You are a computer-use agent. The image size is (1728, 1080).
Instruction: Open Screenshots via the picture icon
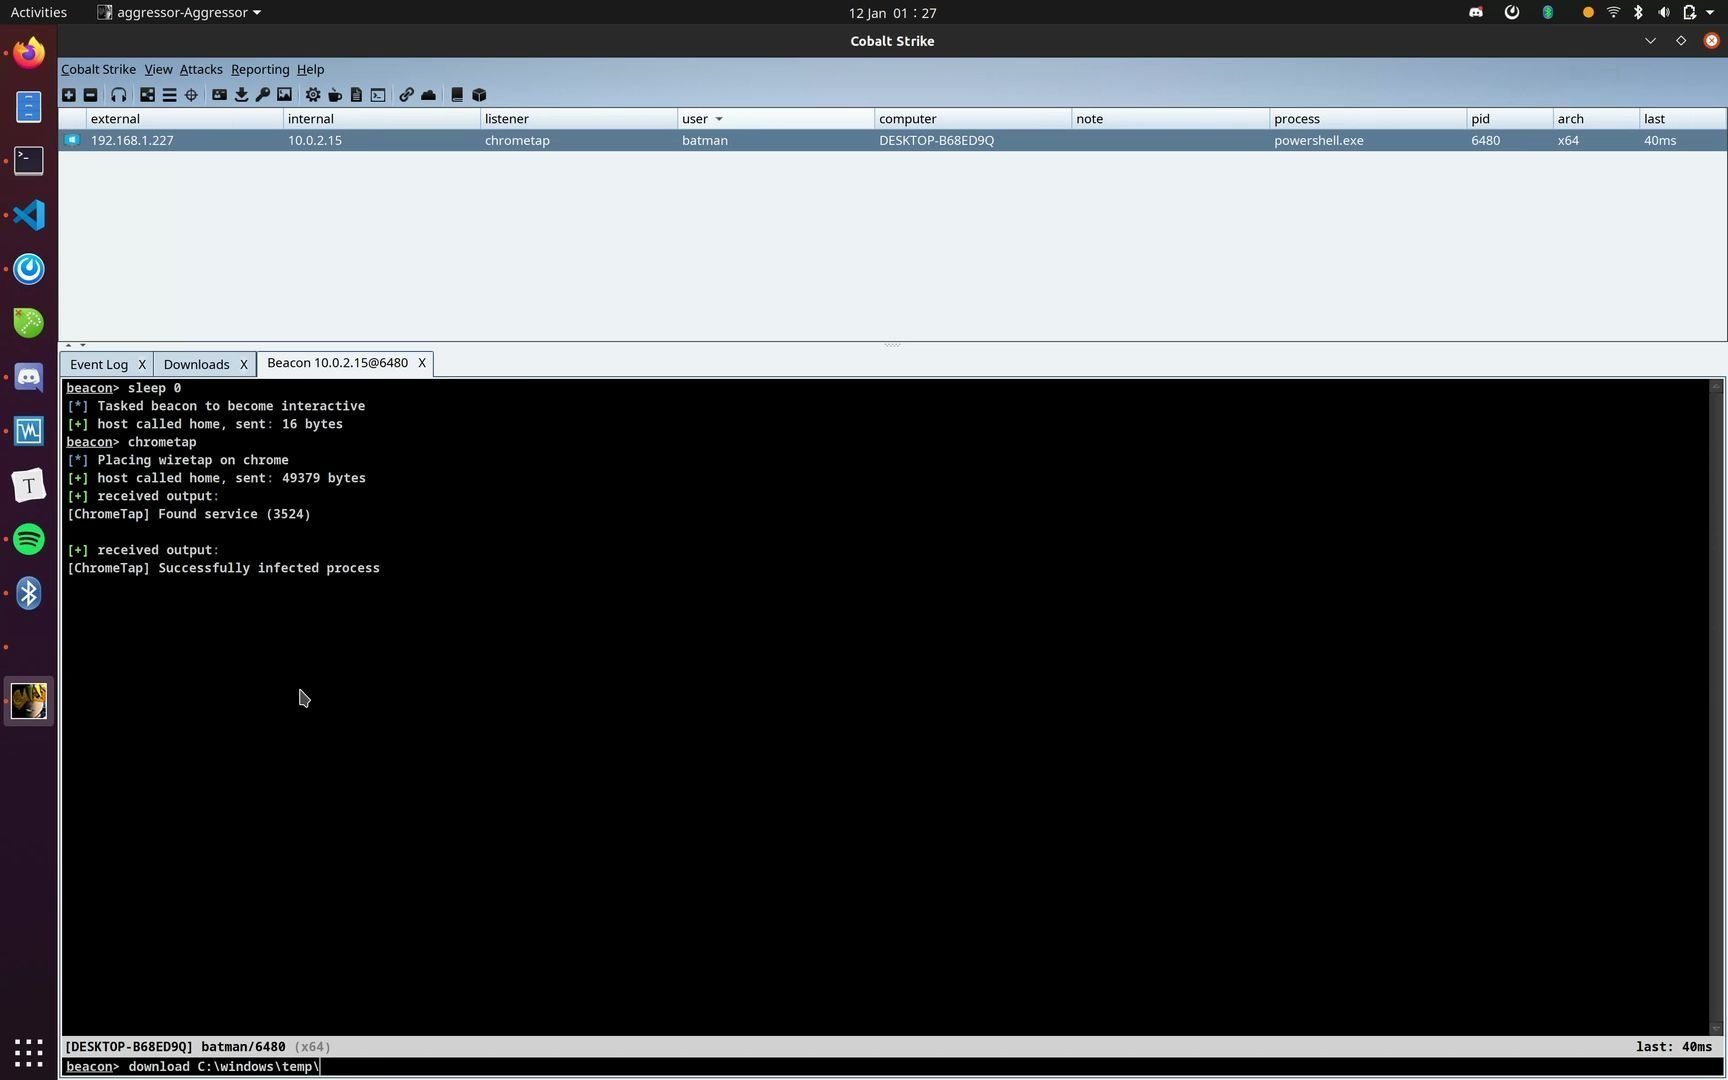(x=285, y=95)
